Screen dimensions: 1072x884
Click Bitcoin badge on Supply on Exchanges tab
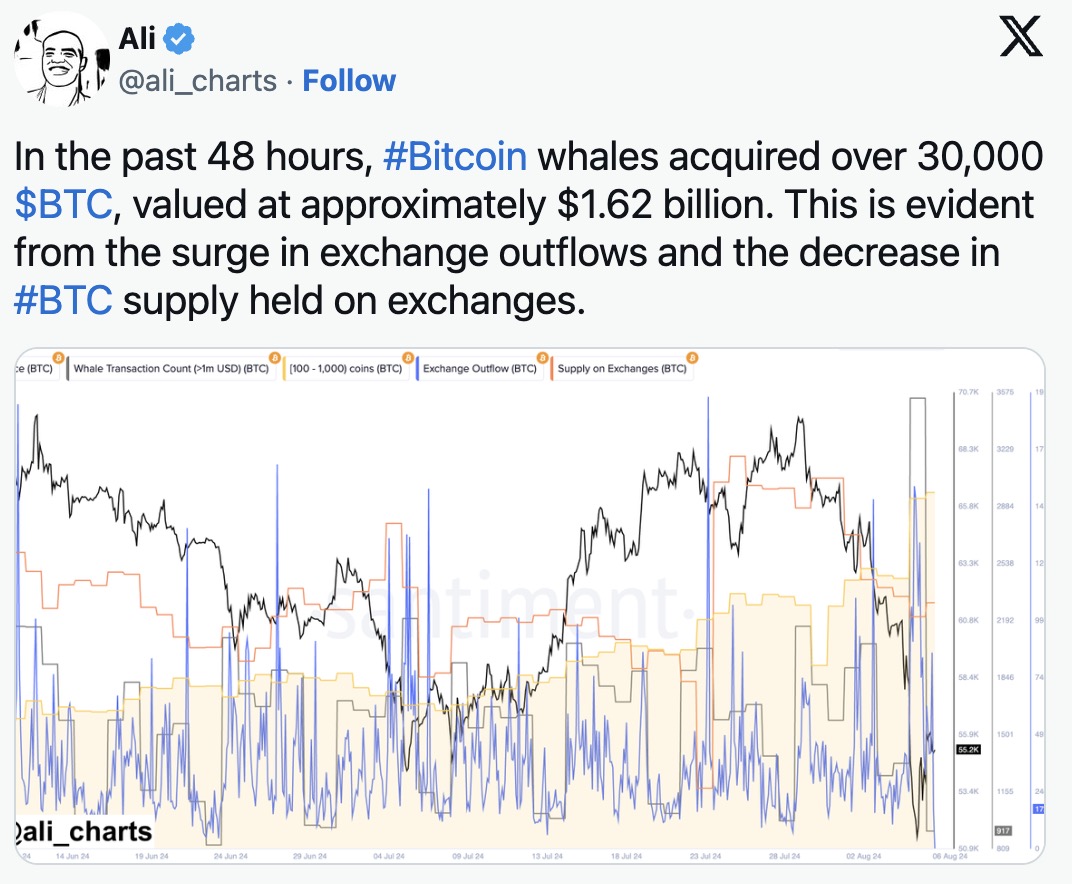coord(692,358)
